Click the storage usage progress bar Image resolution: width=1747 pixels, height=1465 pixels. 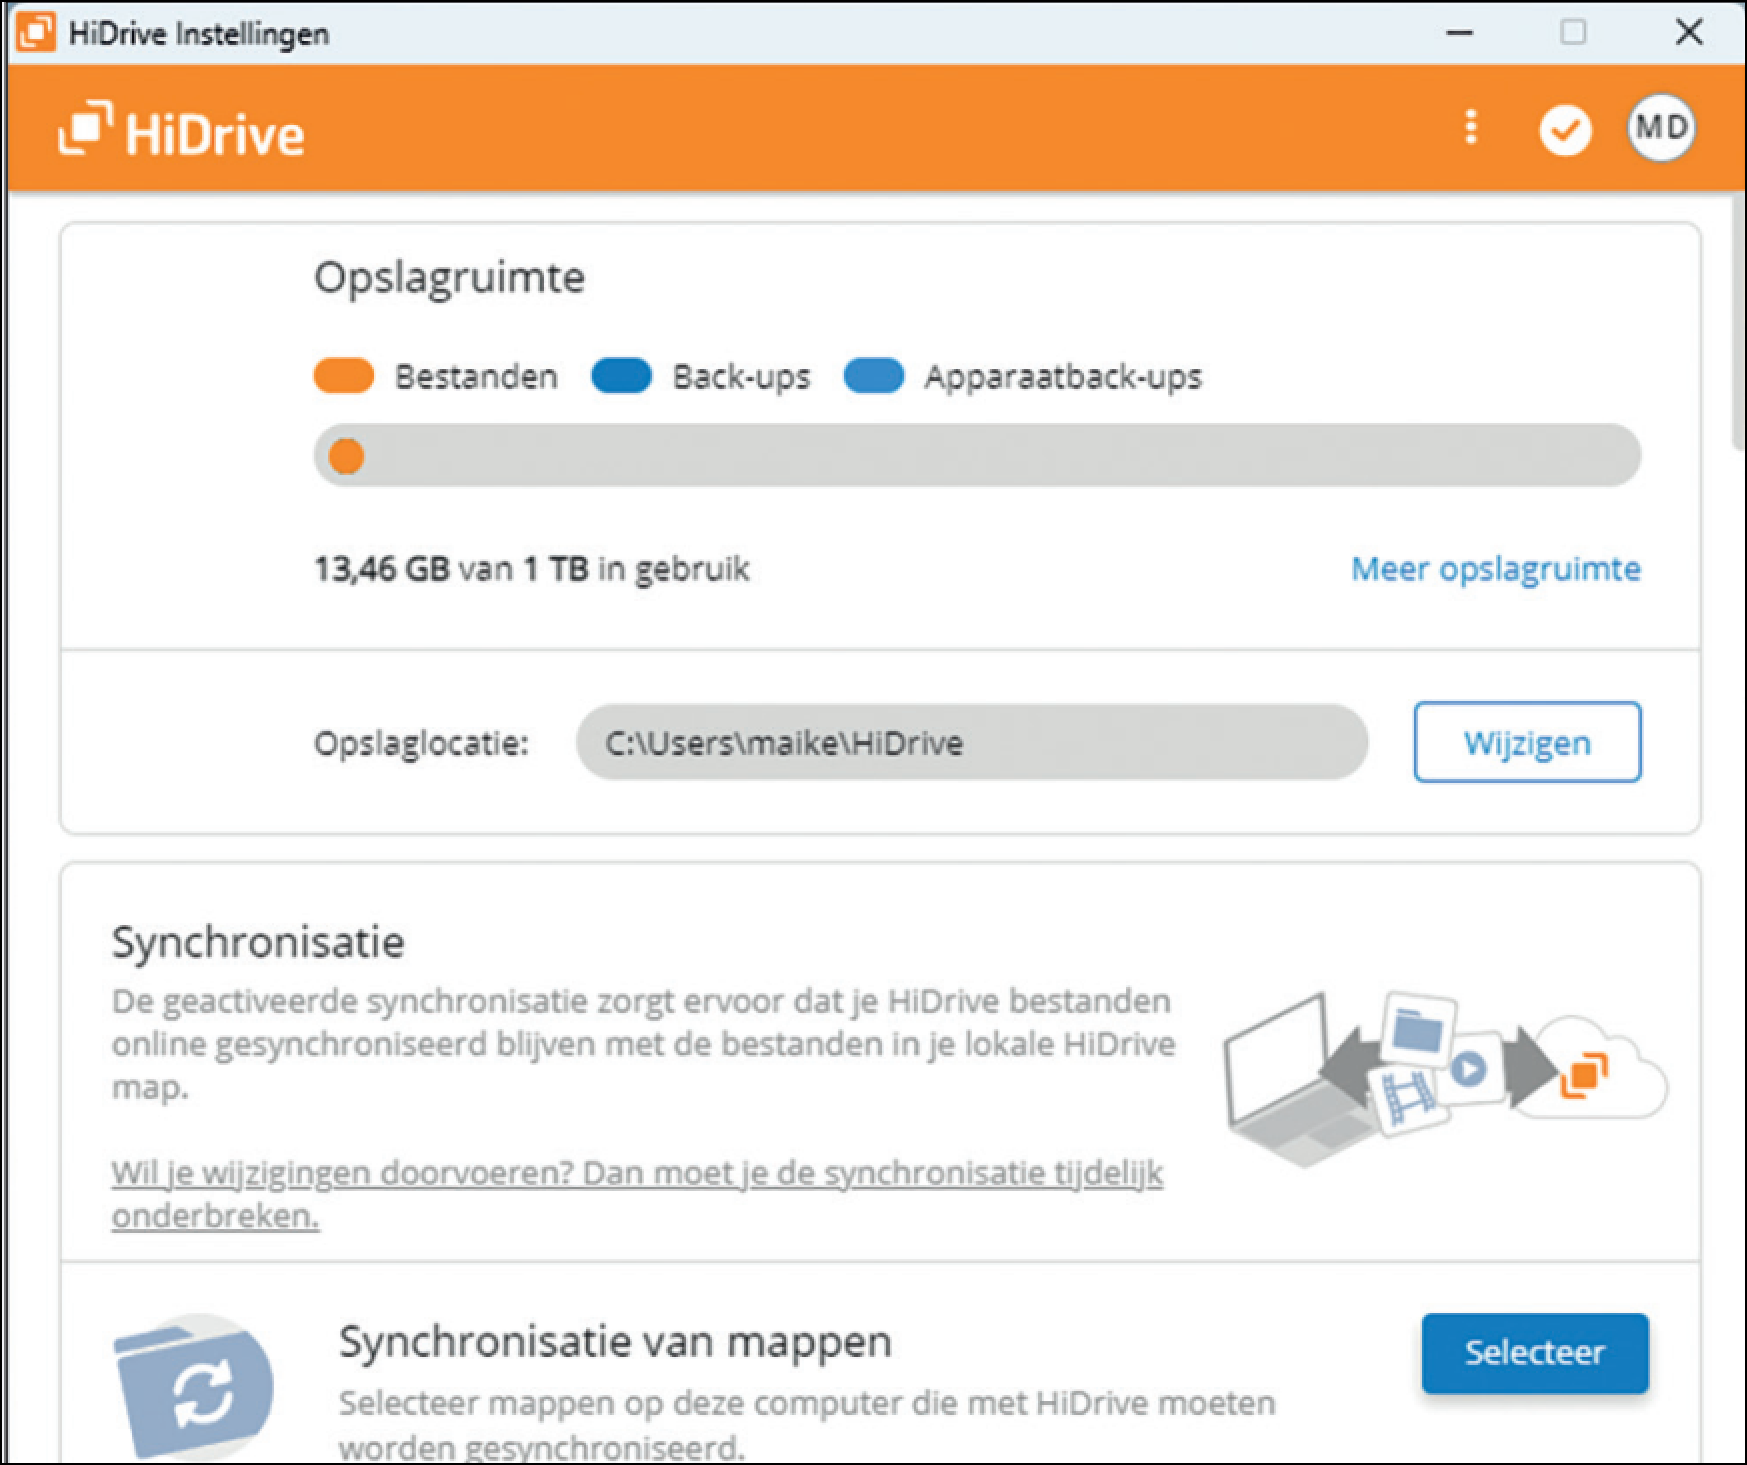977,456
